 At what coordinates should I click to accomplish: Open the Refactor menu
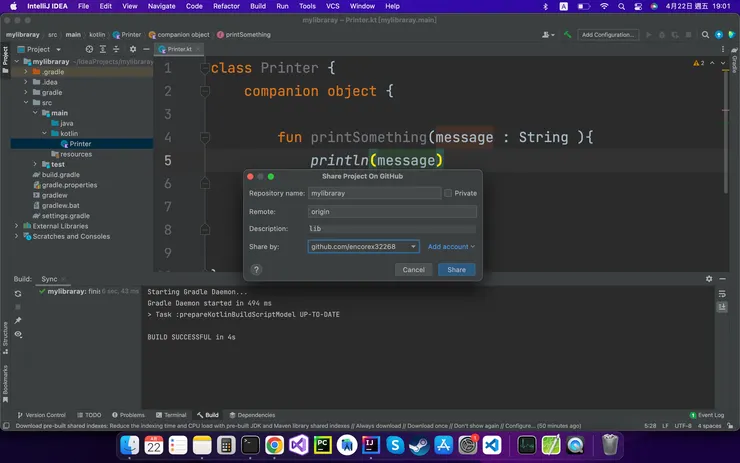click(x=226, y=6)
